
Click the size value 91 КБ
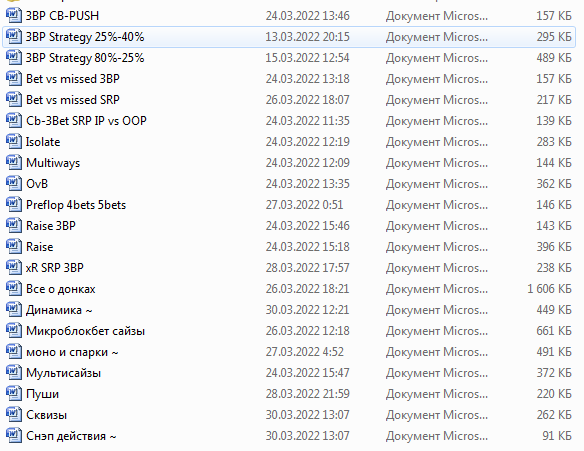557,436
